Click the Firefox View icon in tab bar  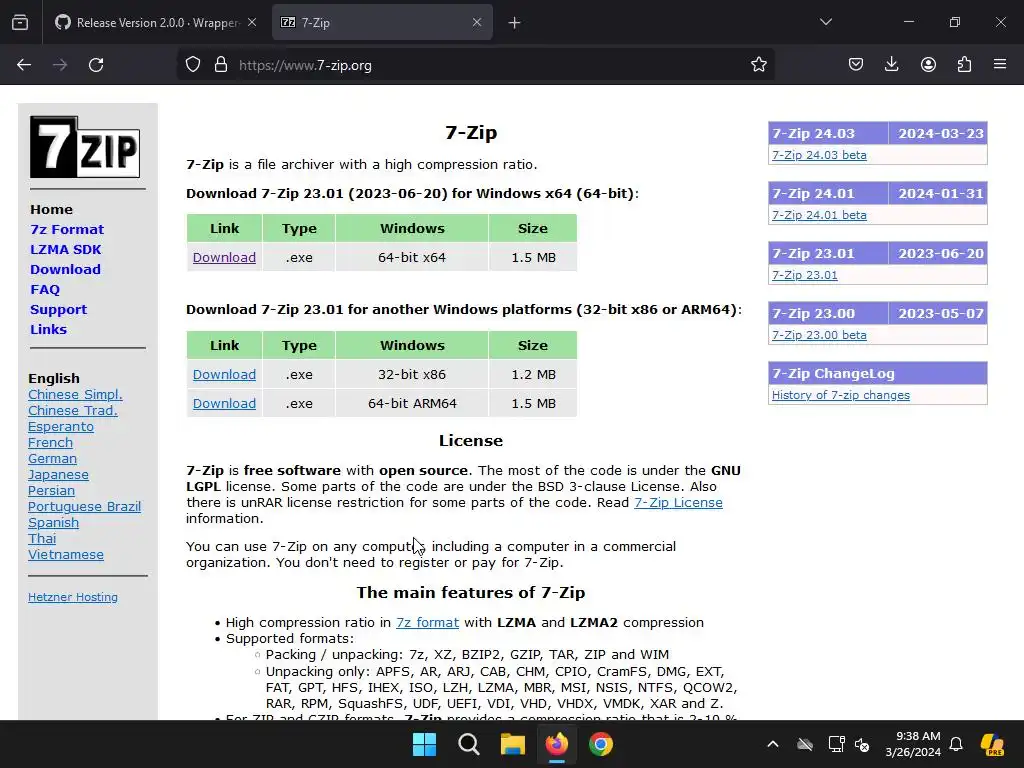click(x=20, y=23)
